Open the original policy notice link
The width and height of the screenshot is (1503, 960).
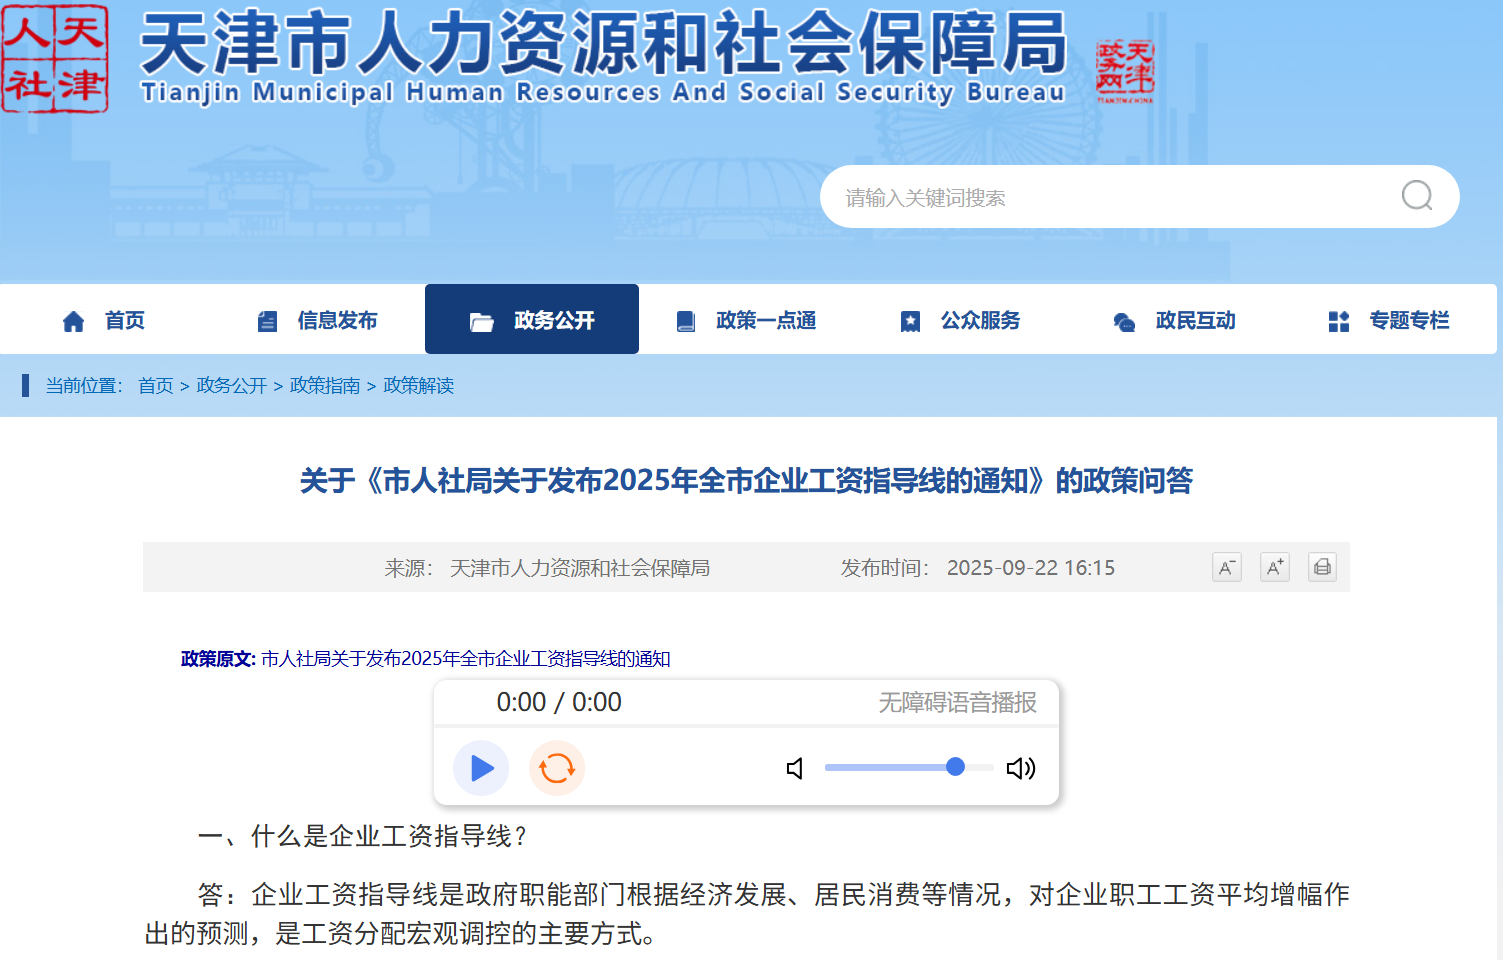tap(465, 659)
